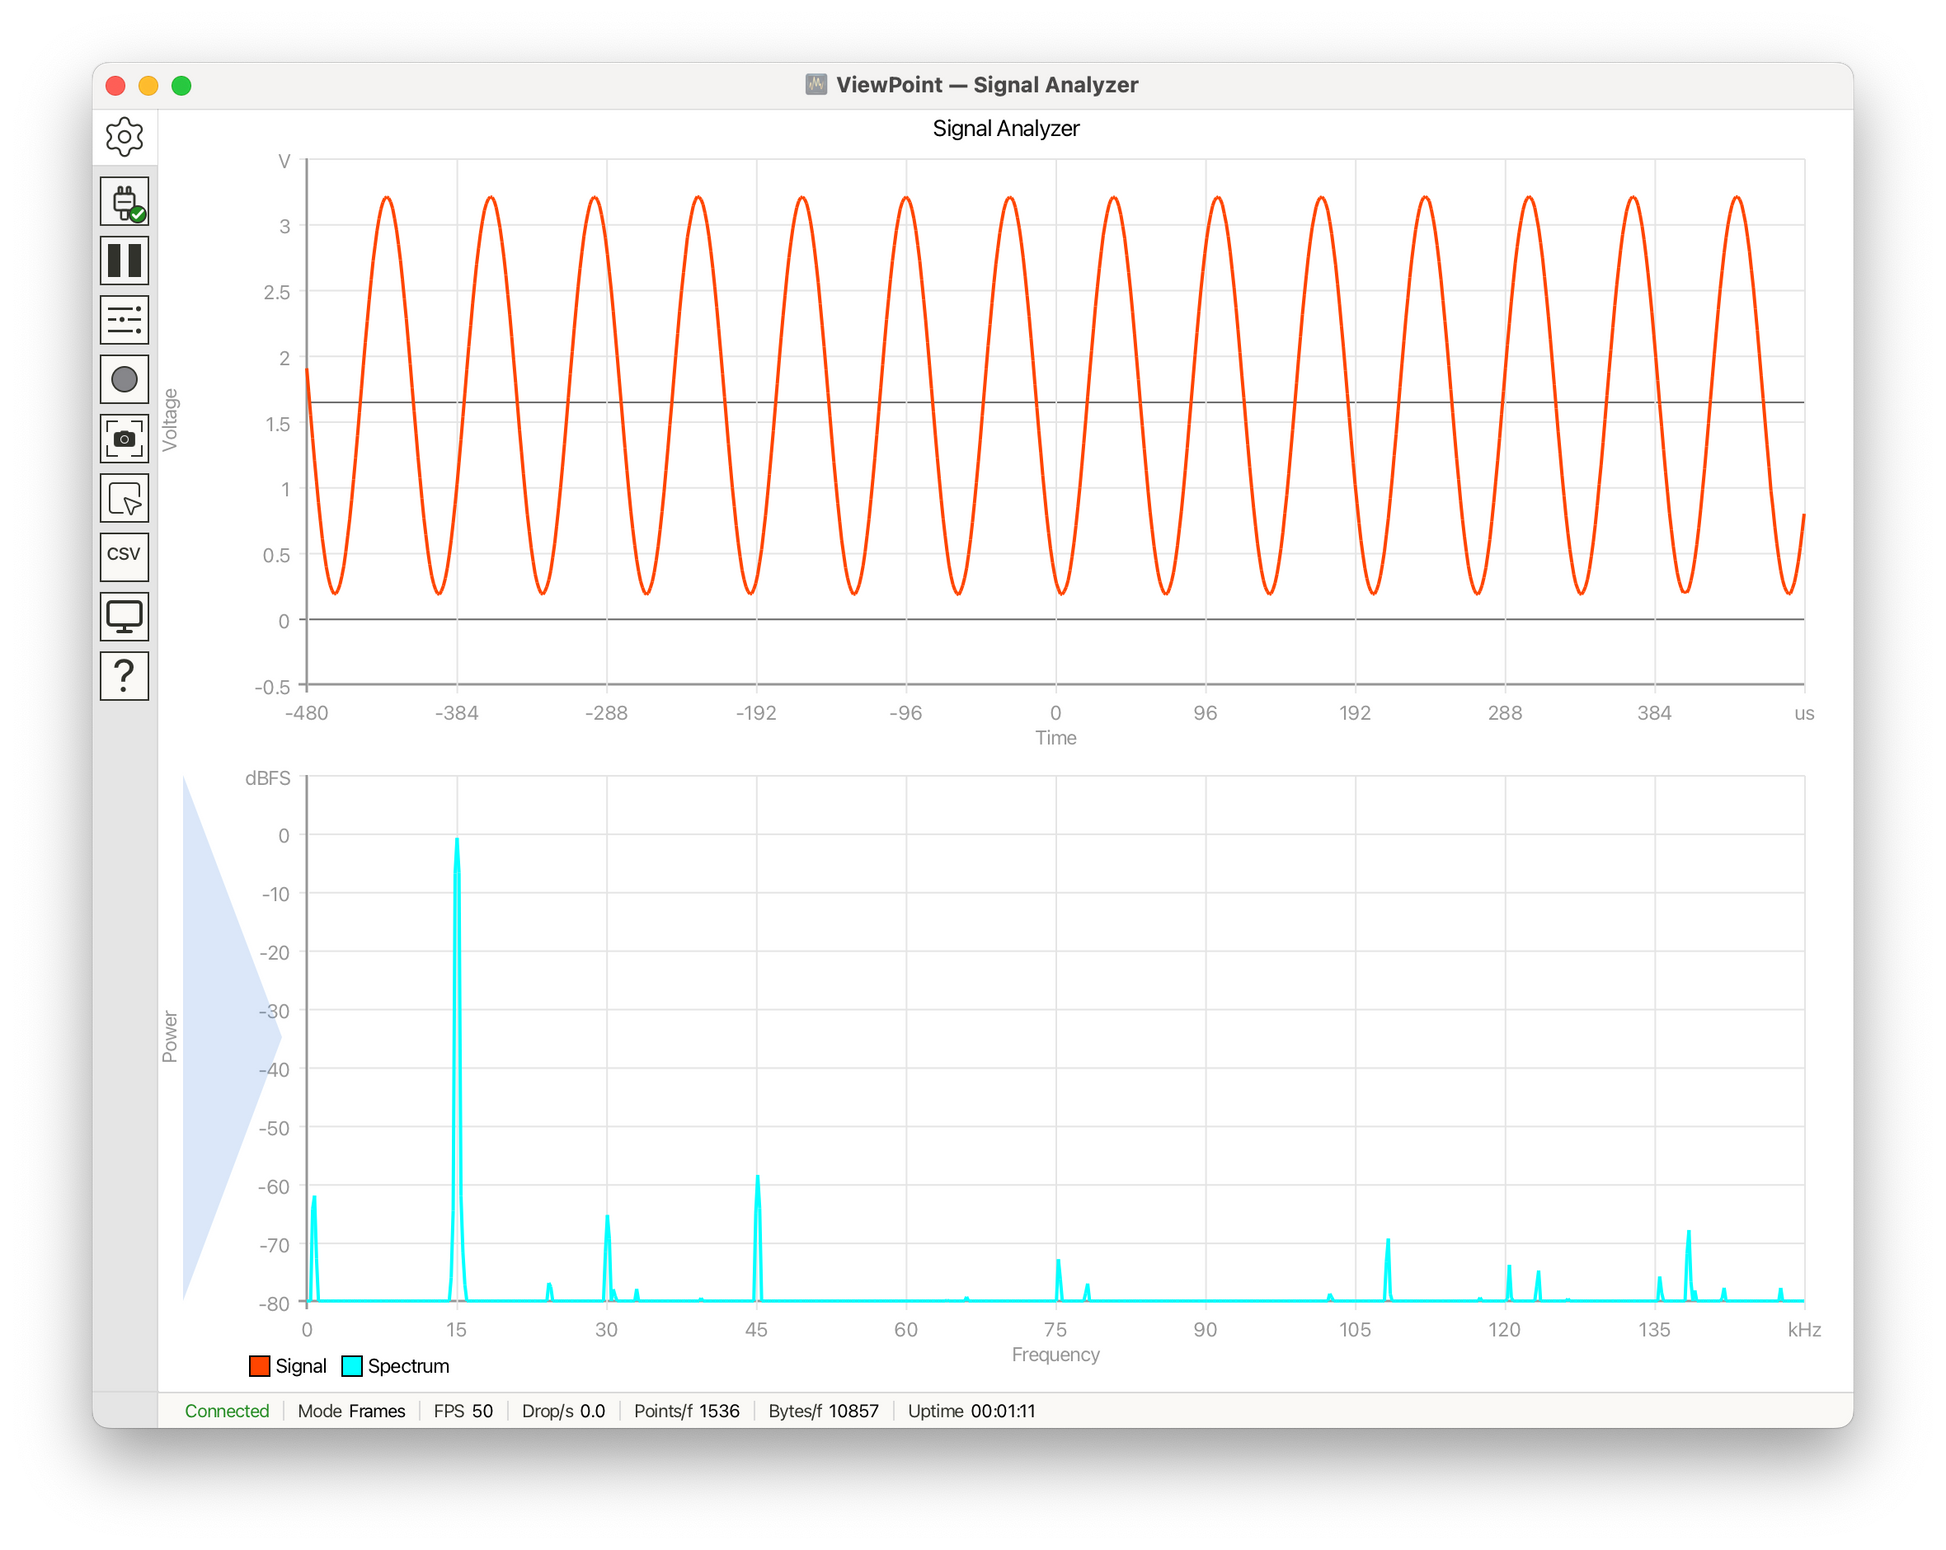1946x1550 pixels.
Task: Open the settings gear icon
Action: click(x=124, y=137)
